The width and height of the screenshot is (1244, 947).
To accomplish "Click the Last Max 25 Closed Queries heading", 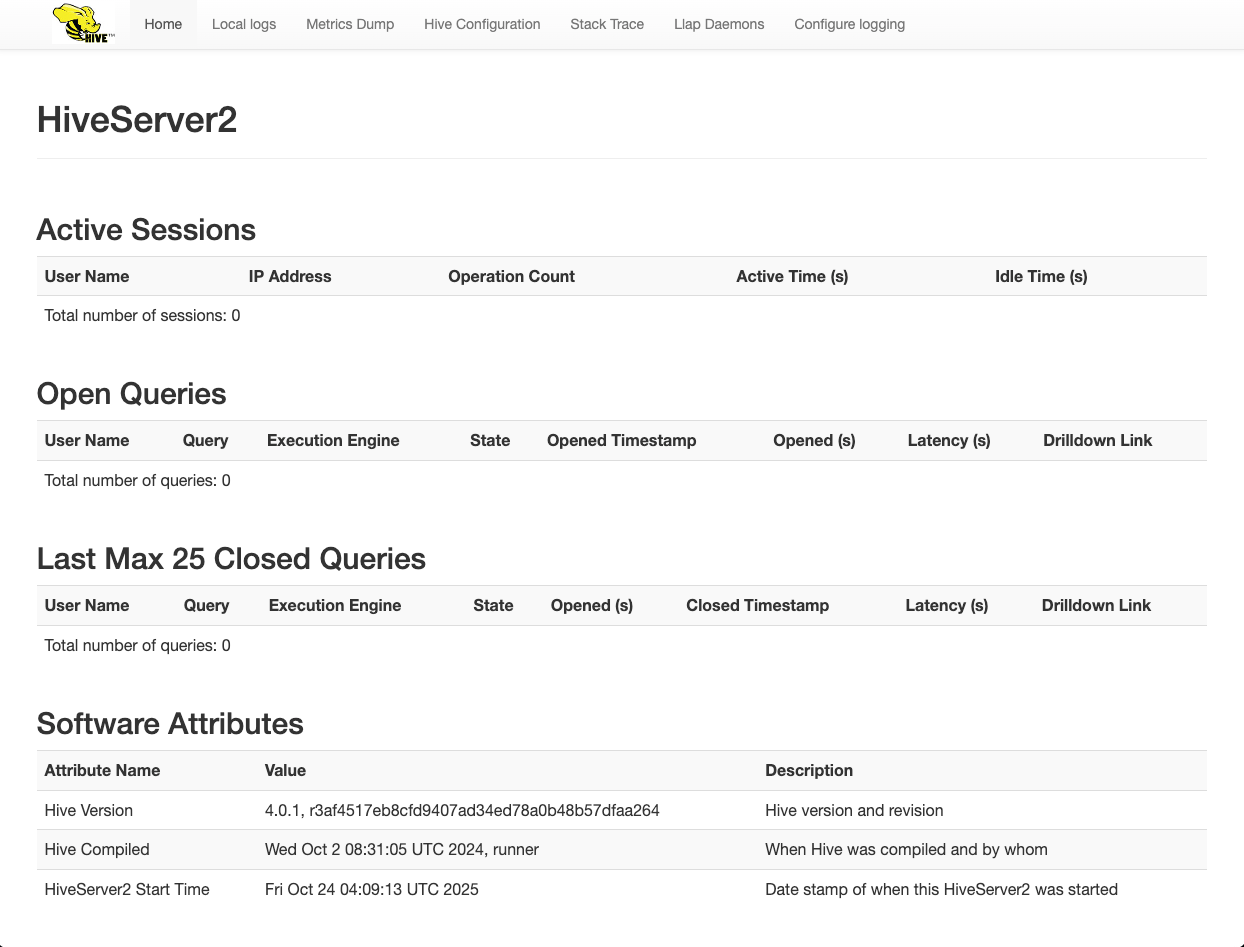I will pyautogui.click(x=231, y=559).
